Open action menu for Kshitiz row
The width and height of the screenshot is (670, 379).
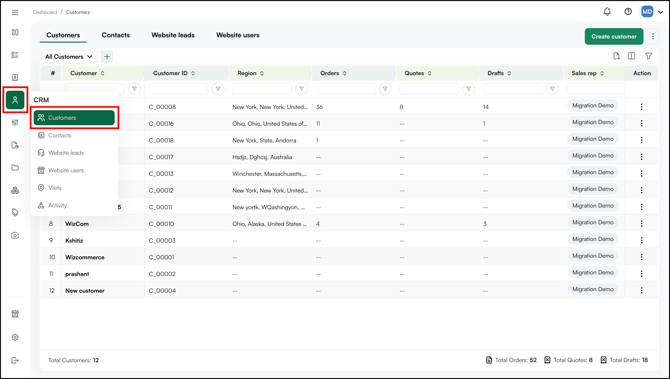pyautogui.click(x=641, y=240)
